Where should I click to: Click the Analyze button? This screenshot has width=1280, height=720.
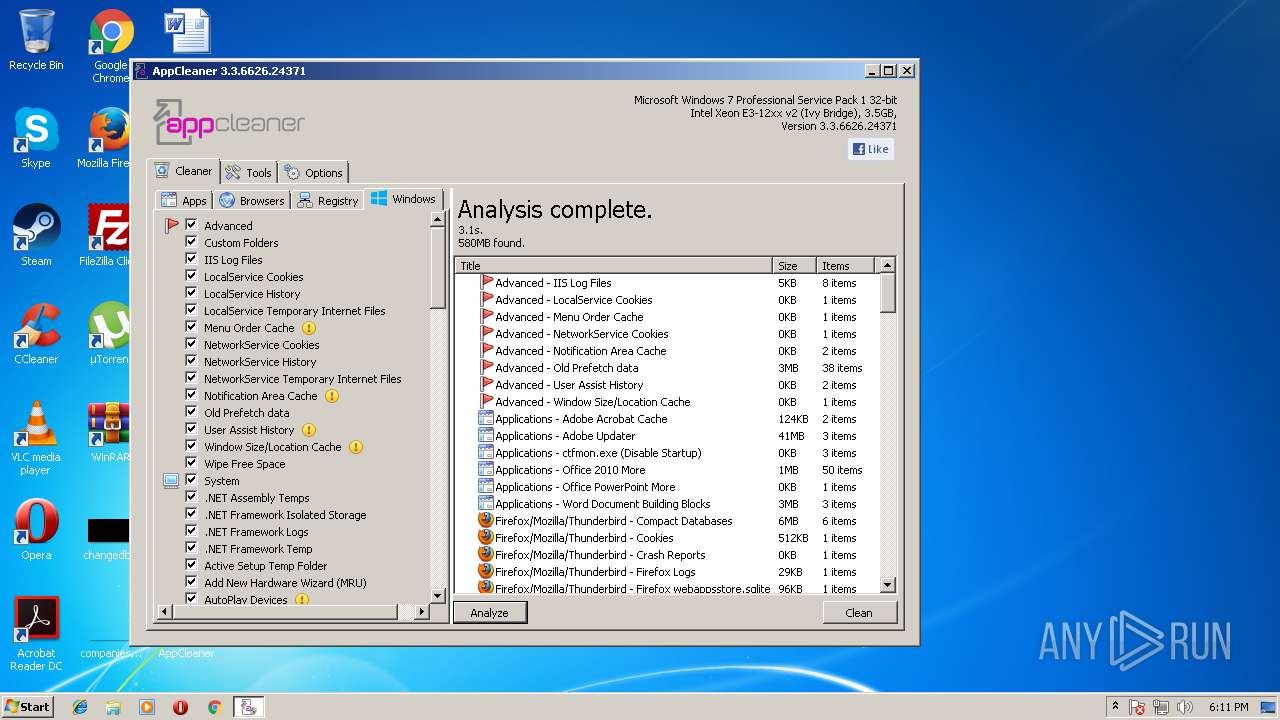(490, 612)
